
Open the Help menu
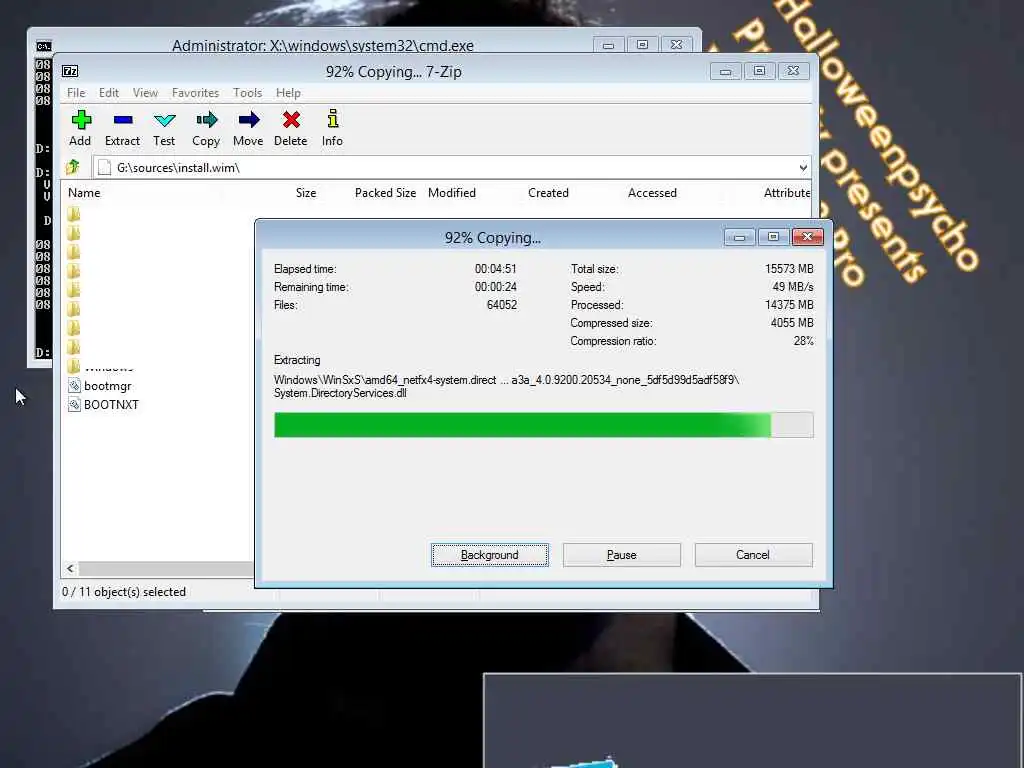click(x=288, y=93)
